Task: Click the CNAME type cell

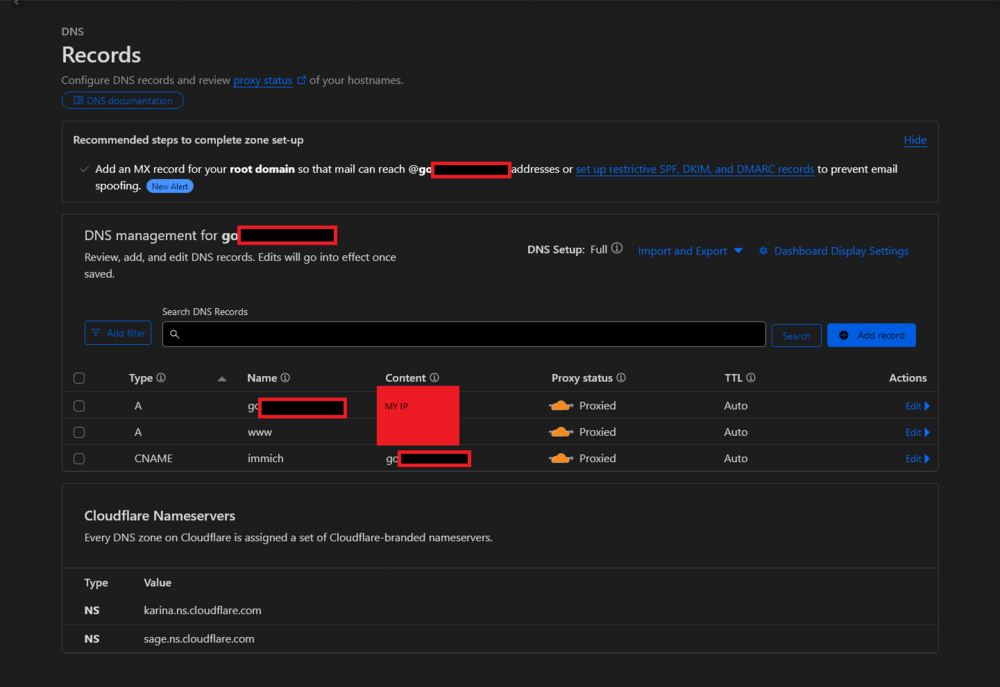Action: point(153,458)
